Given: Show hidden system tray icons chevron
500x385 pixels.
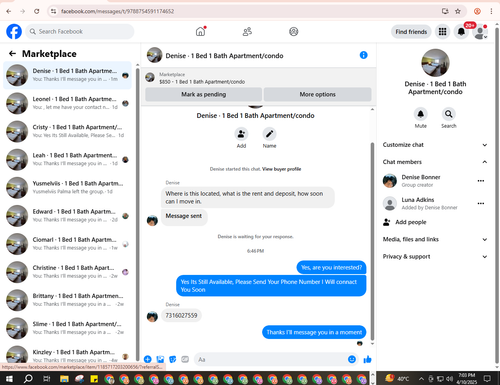Looking at the screenshot, I should pos(421,379).
